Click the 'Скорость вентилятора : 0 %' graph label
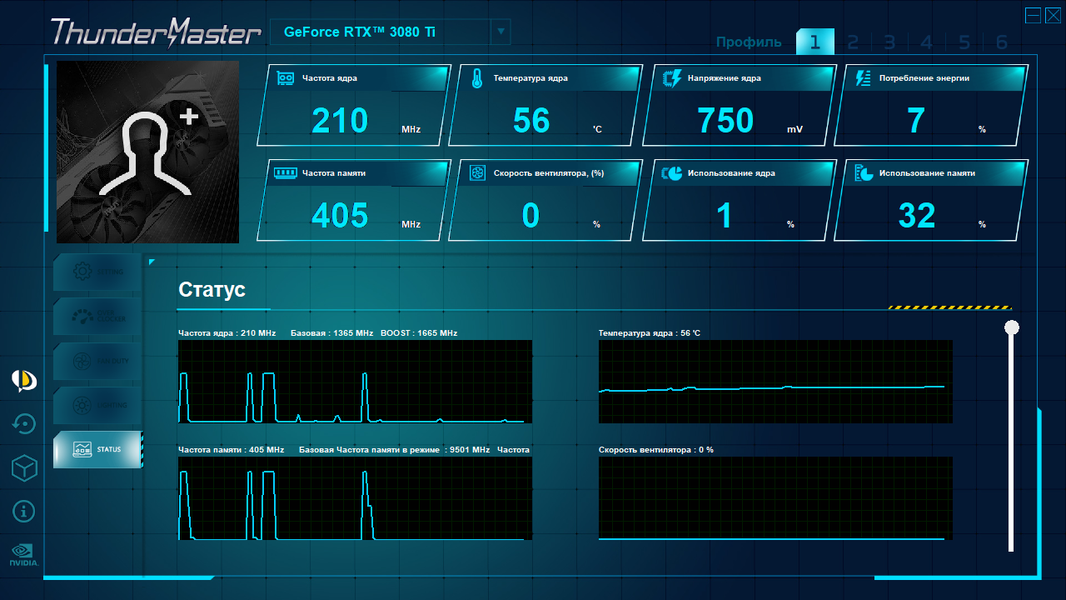This screenshot has height=600, width=1066. 656,450
